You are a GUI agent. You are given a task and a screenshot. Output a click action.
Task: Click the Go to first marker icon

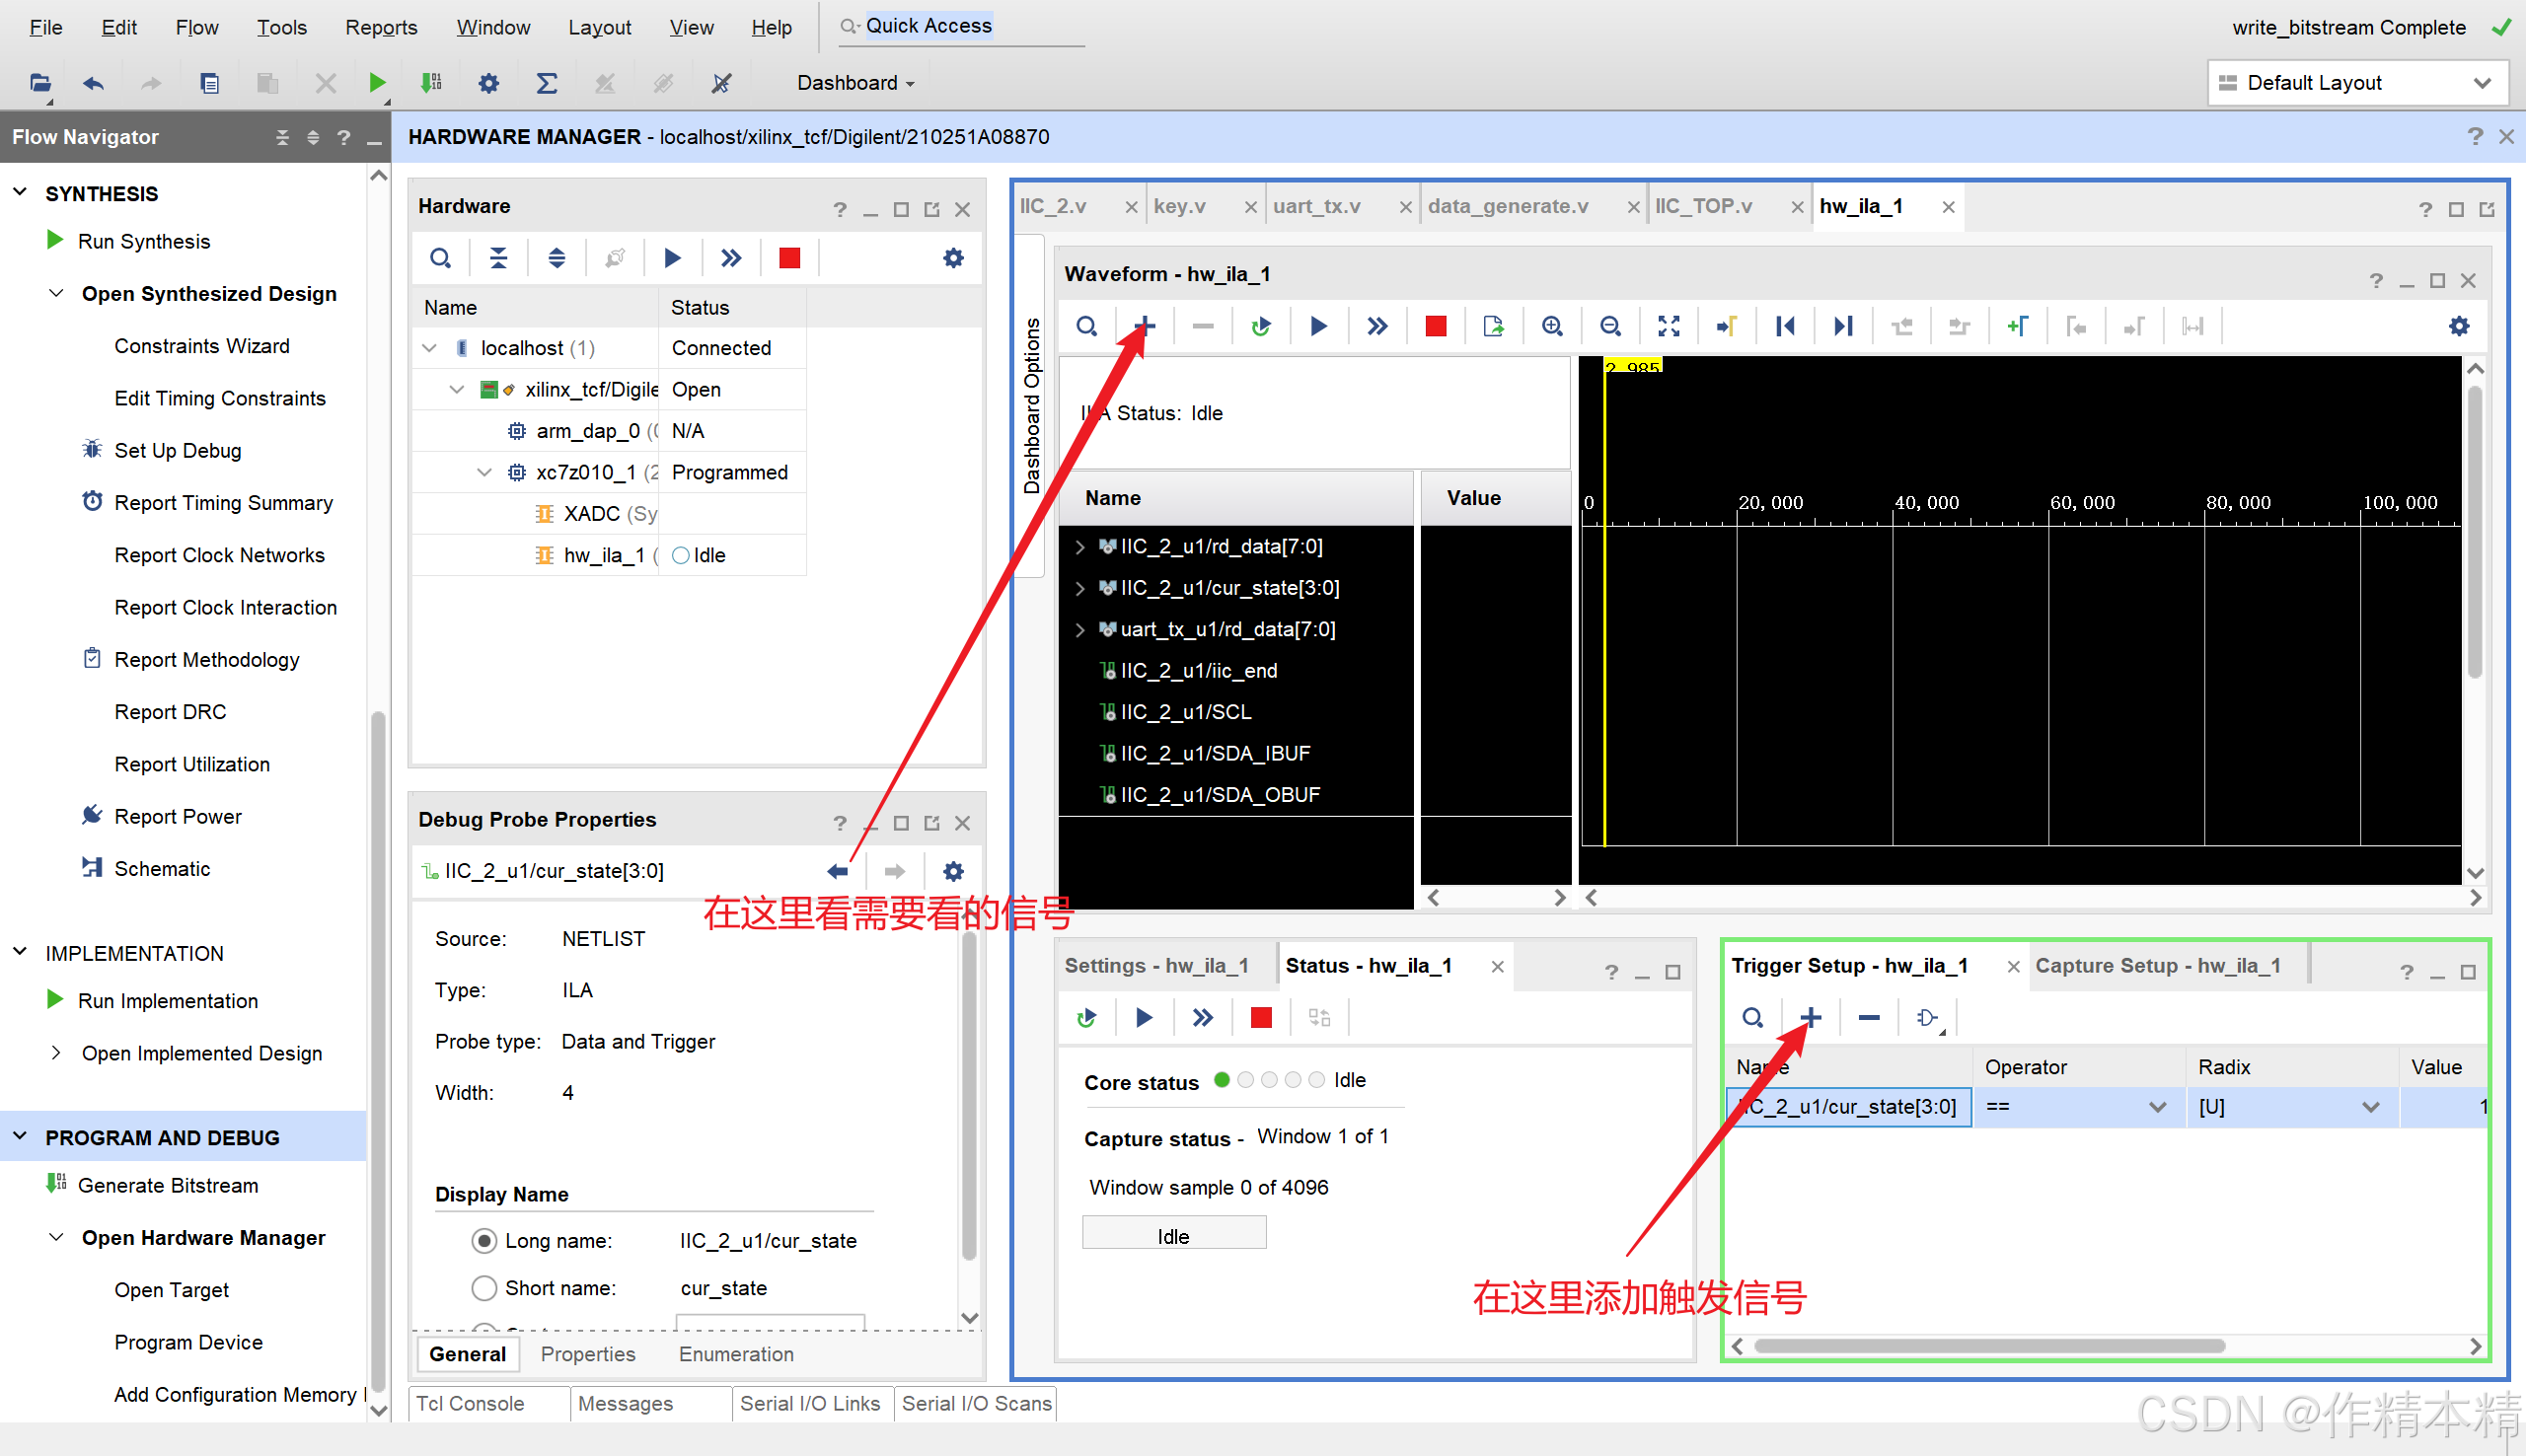[1785, 326]
